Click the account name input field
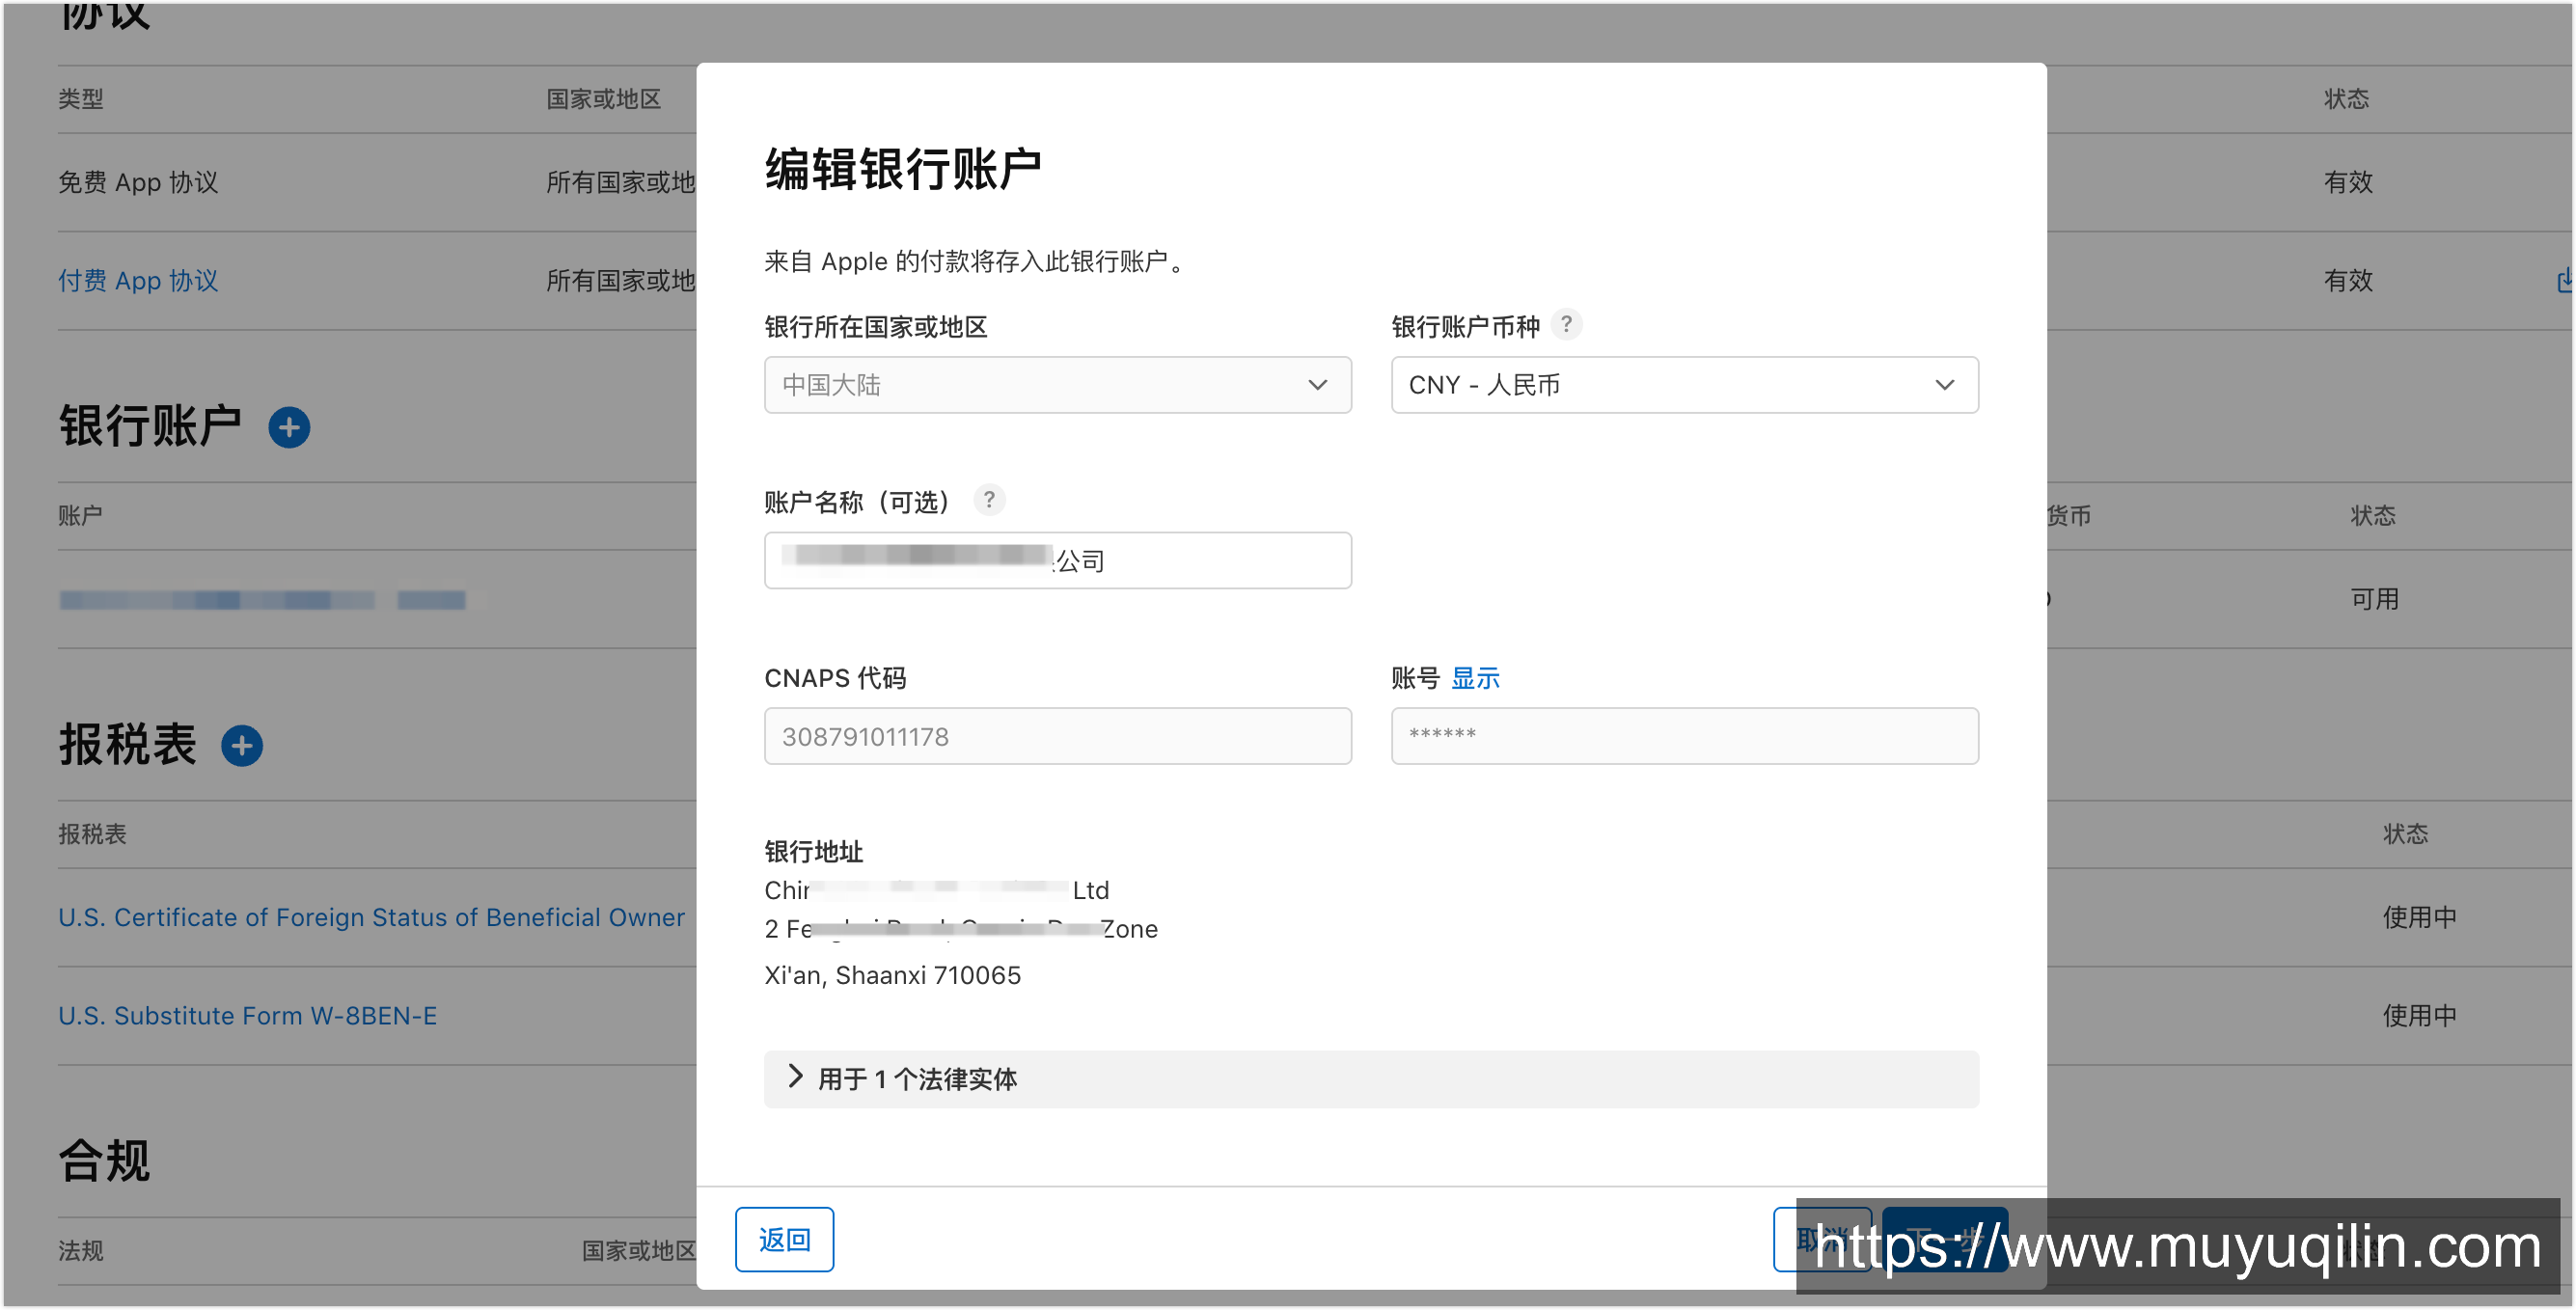Viewport: 2576px width, 1310px height. pos(1057,561)
